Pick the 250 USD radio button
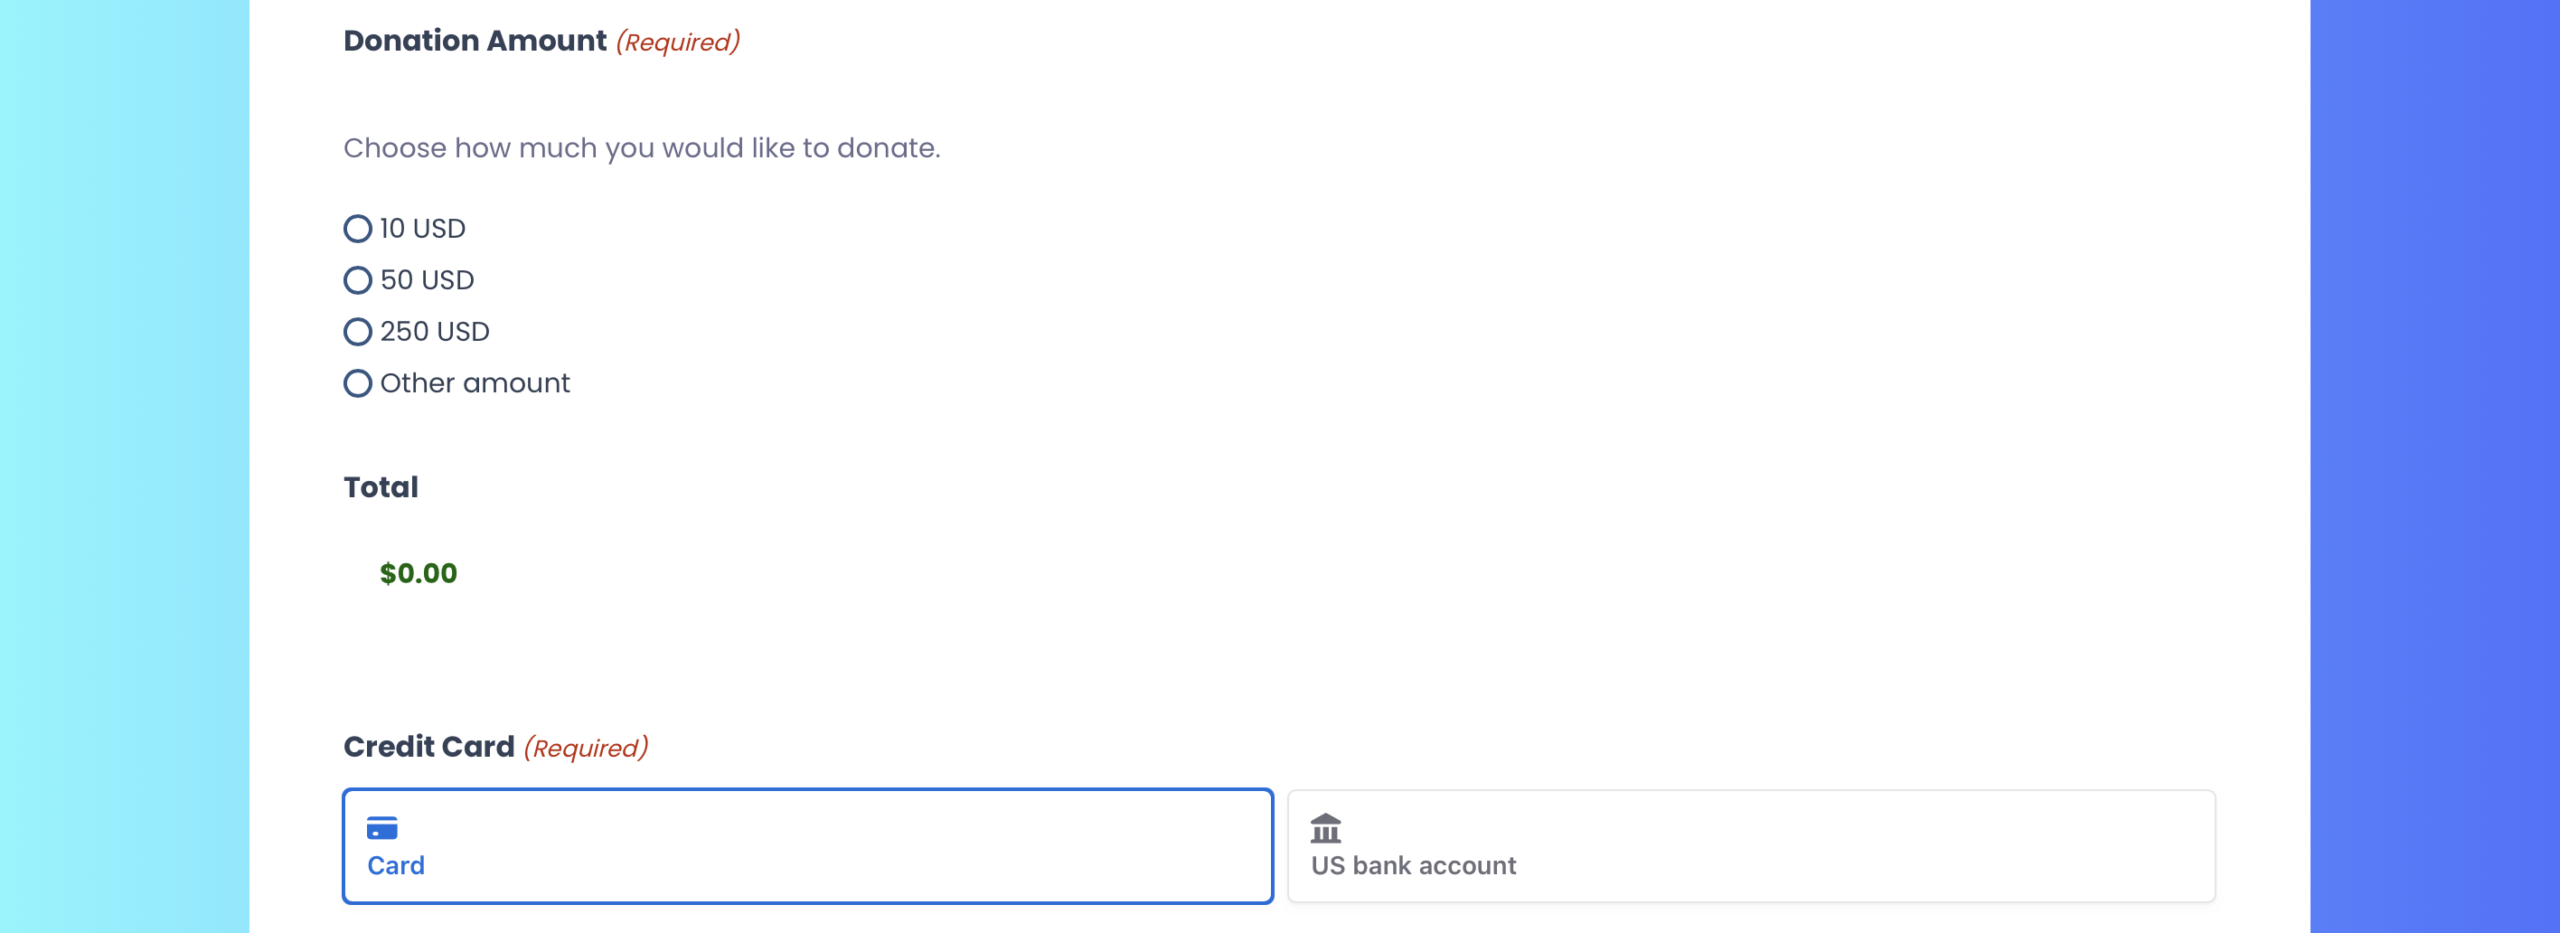 pyautogui.click(x=357, y=332)
